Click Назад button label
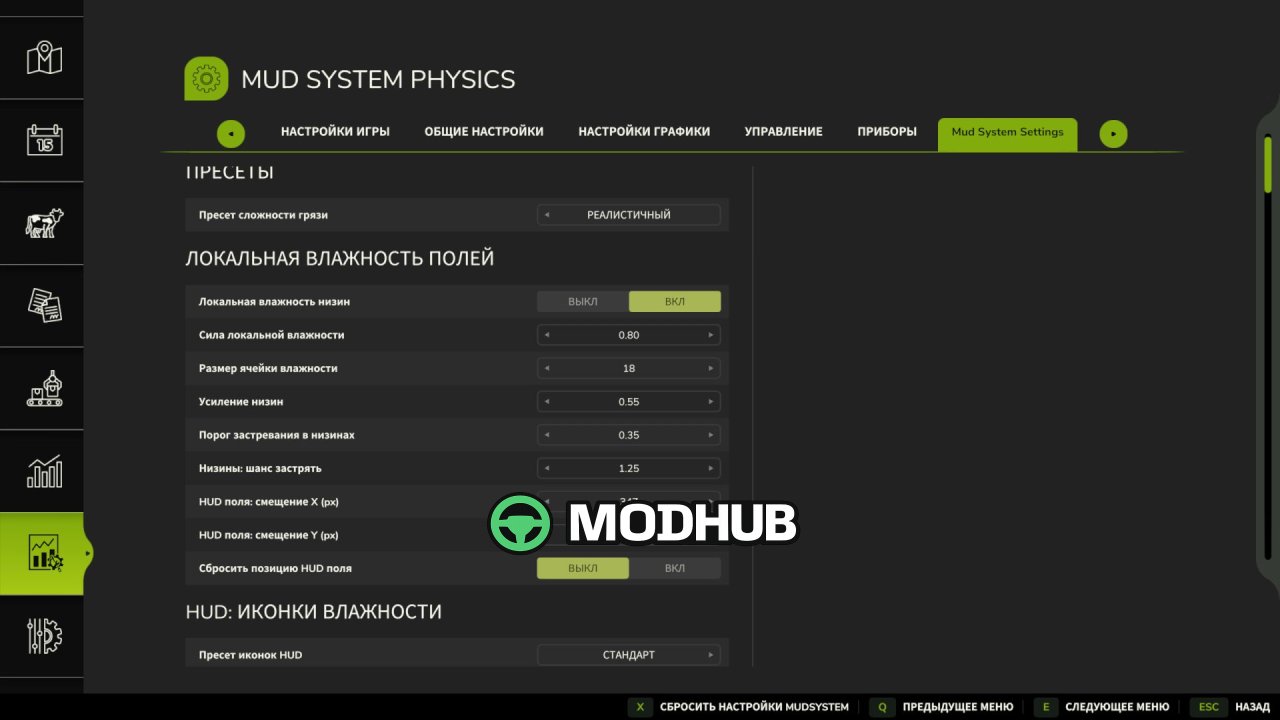The image size is (1280, 720). click(1252, 707)
